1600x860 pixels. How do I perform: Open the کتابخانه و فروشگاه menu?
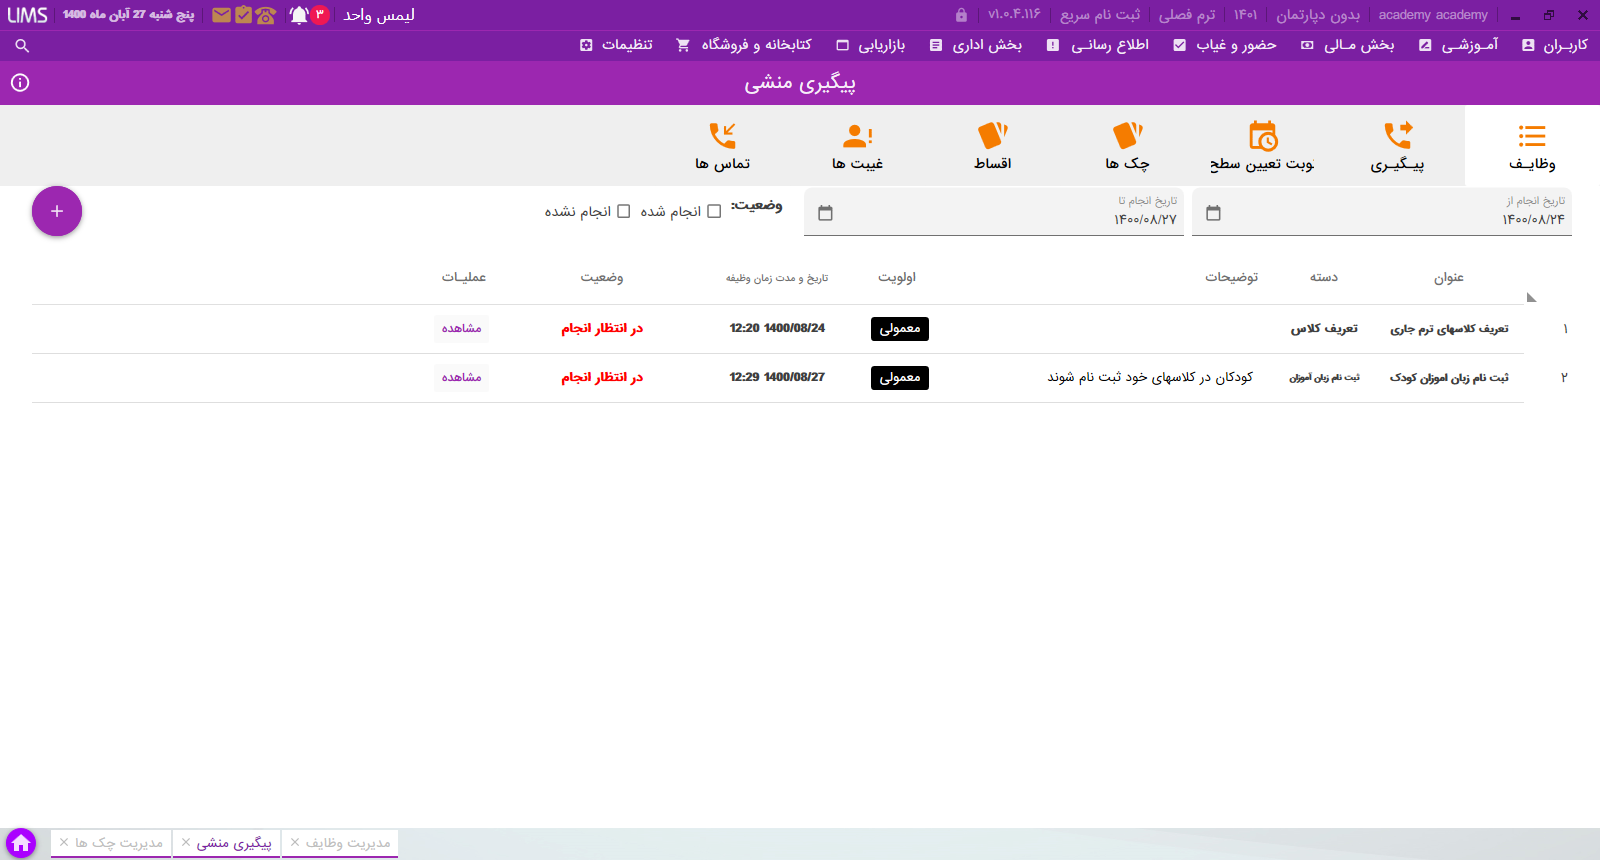744,45
